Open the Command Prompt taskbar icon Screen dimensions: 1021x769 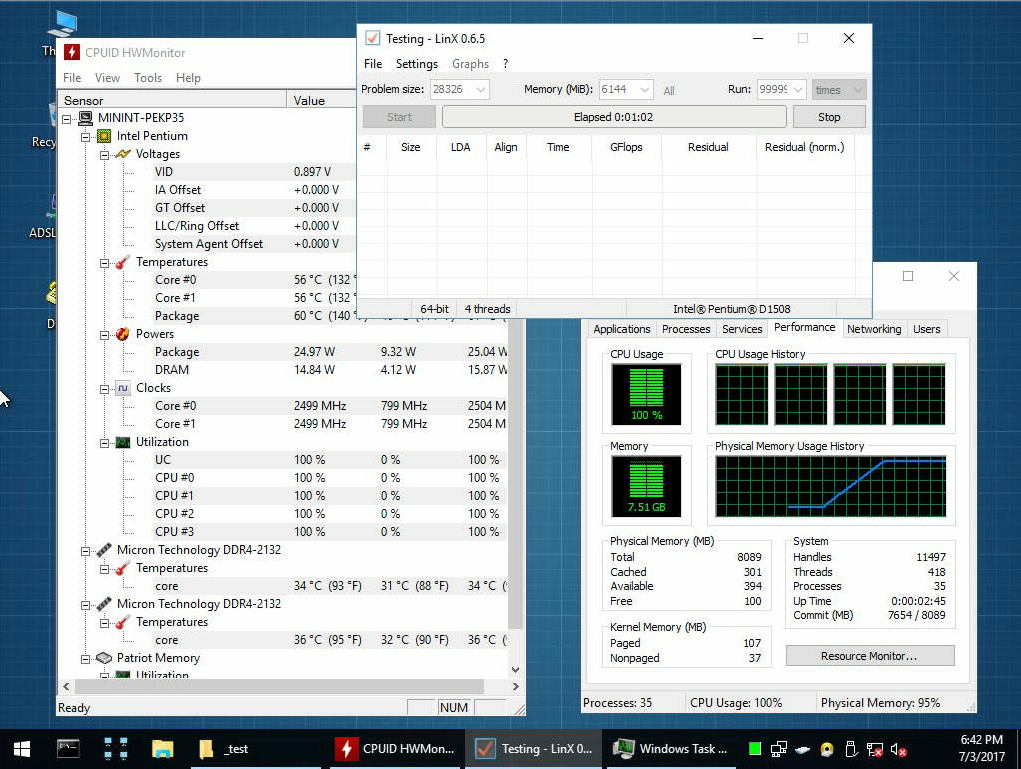point(68,749)
